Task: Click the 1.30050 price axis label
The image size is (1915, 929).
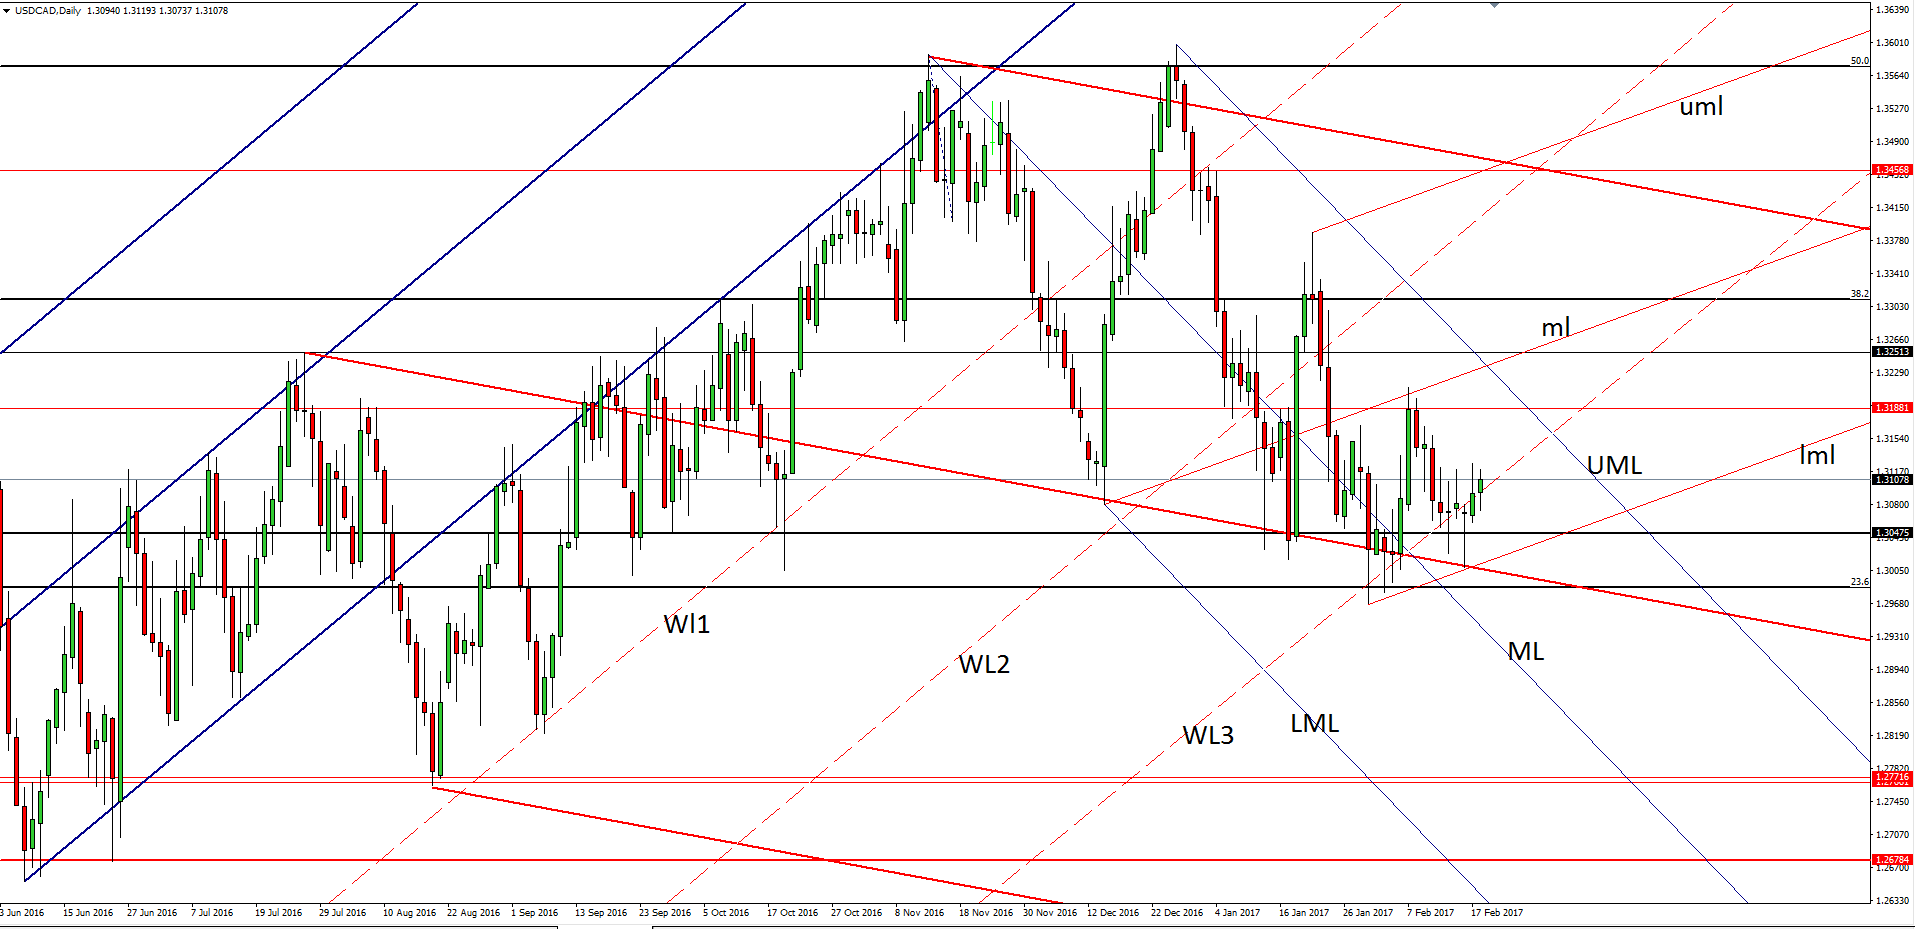Action: click(1892, 571)
